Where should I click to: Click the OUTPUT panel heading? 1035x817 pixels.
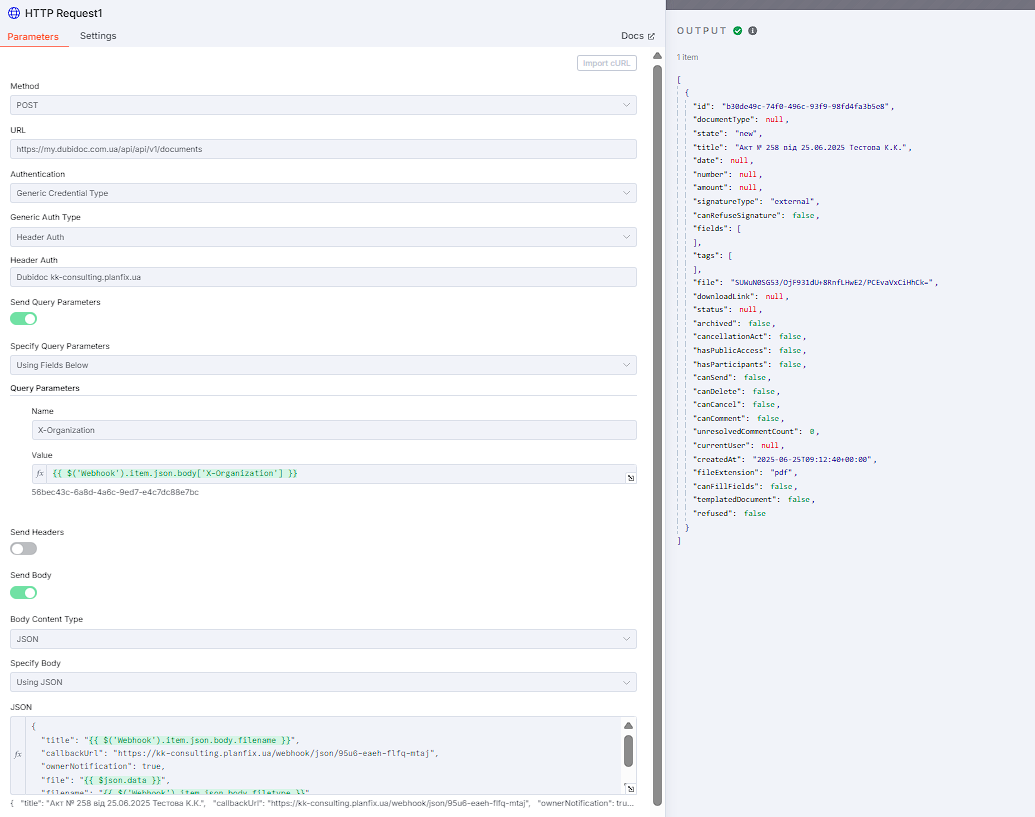coord(702,30)
